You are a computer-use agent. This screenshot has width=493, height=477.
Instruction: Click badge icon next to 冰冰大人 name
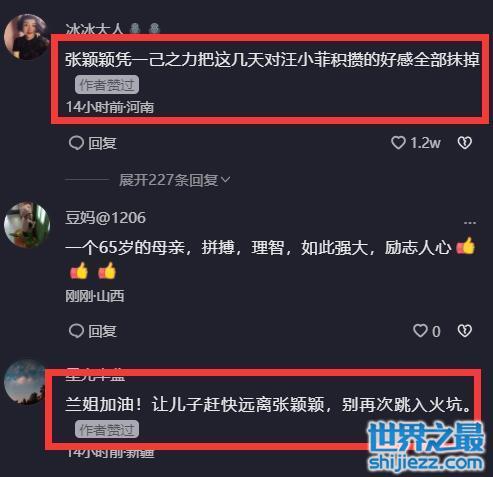(135, 29)
